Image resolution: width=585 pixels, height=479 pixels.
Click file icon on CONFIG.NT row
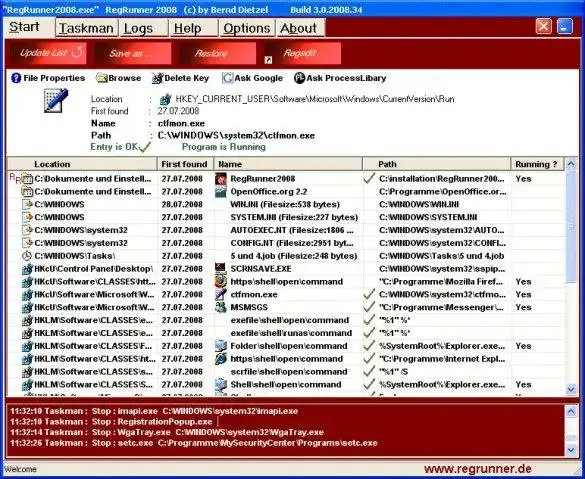click(27, 243)
